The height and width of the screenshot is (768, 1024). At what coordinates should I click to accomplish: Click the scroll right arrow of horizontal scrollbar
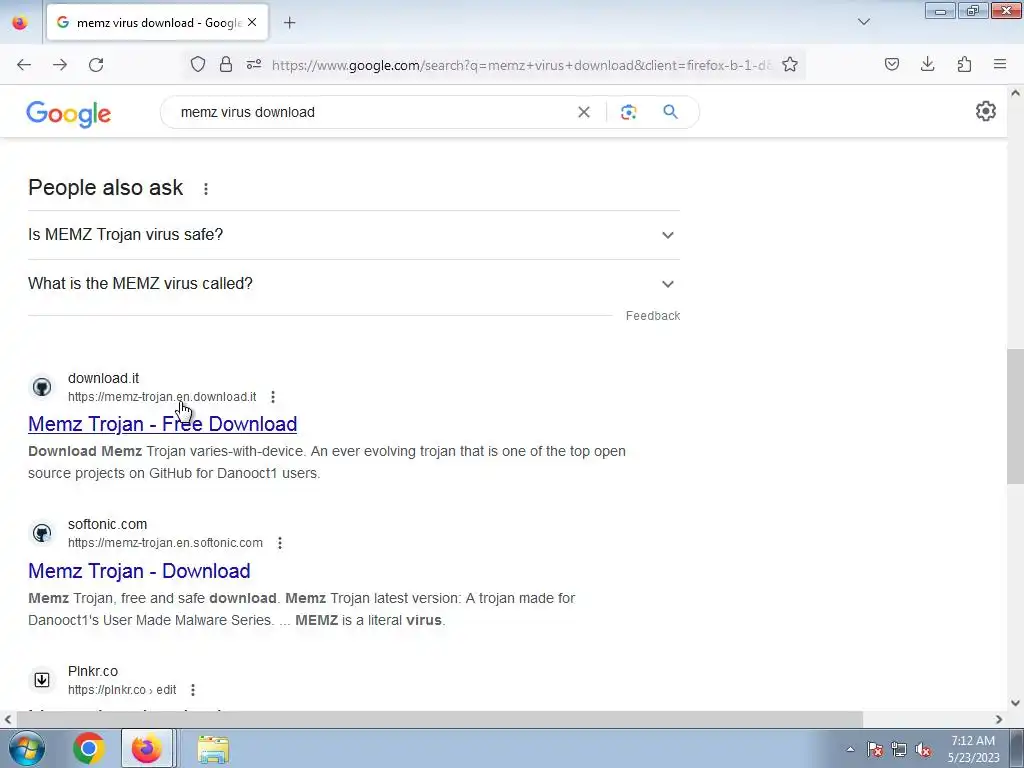click(999, 720)
